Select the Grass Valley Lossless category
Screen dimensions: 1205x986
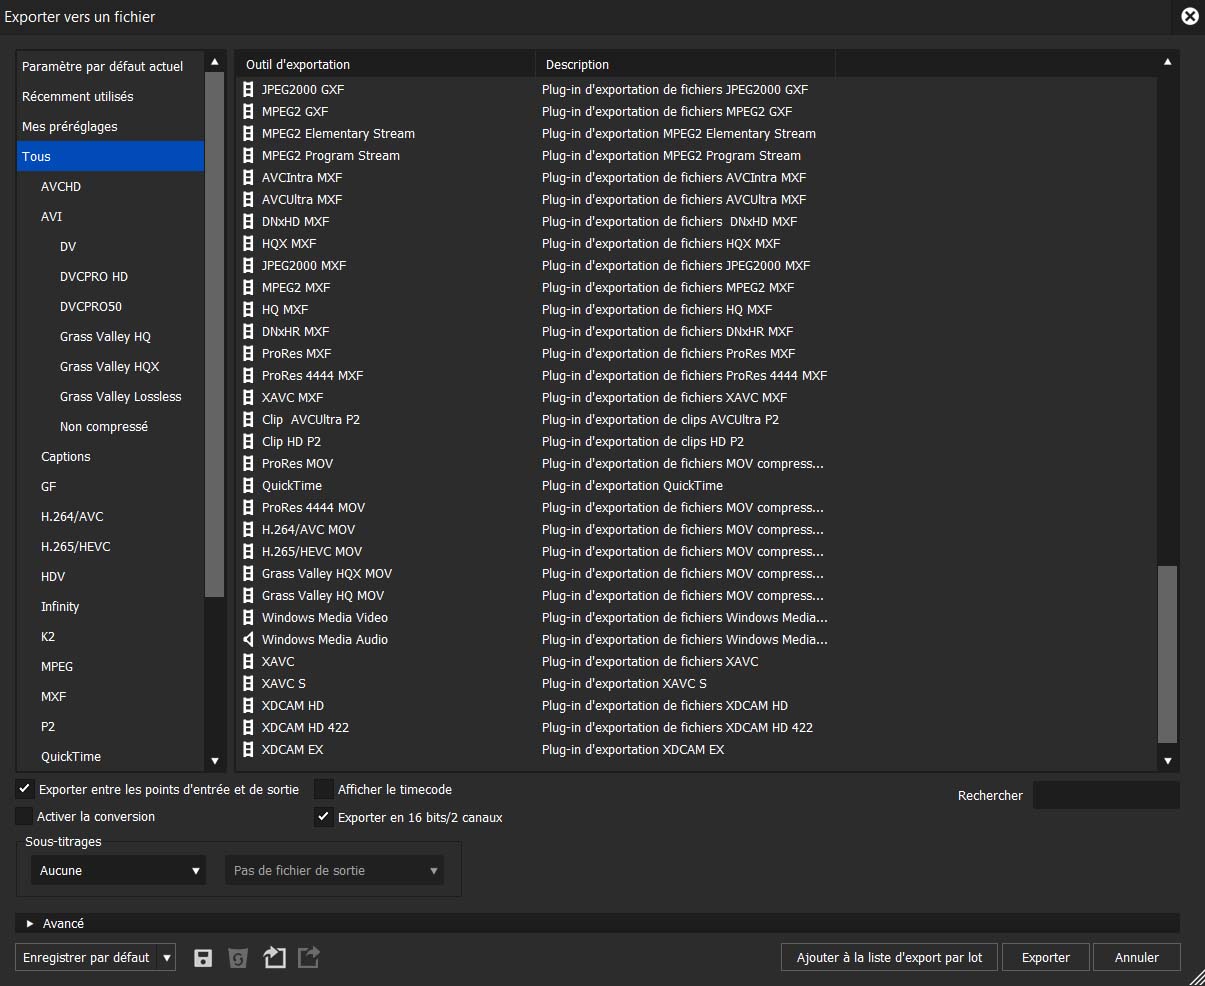click(110, 396)
